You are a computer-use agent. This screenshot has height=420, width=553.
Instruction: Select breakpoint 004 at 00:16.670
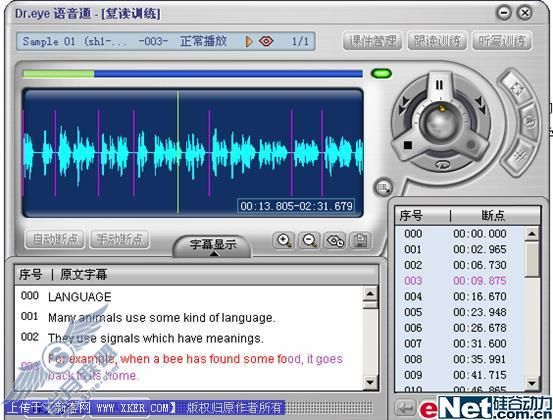coord(458,296)
